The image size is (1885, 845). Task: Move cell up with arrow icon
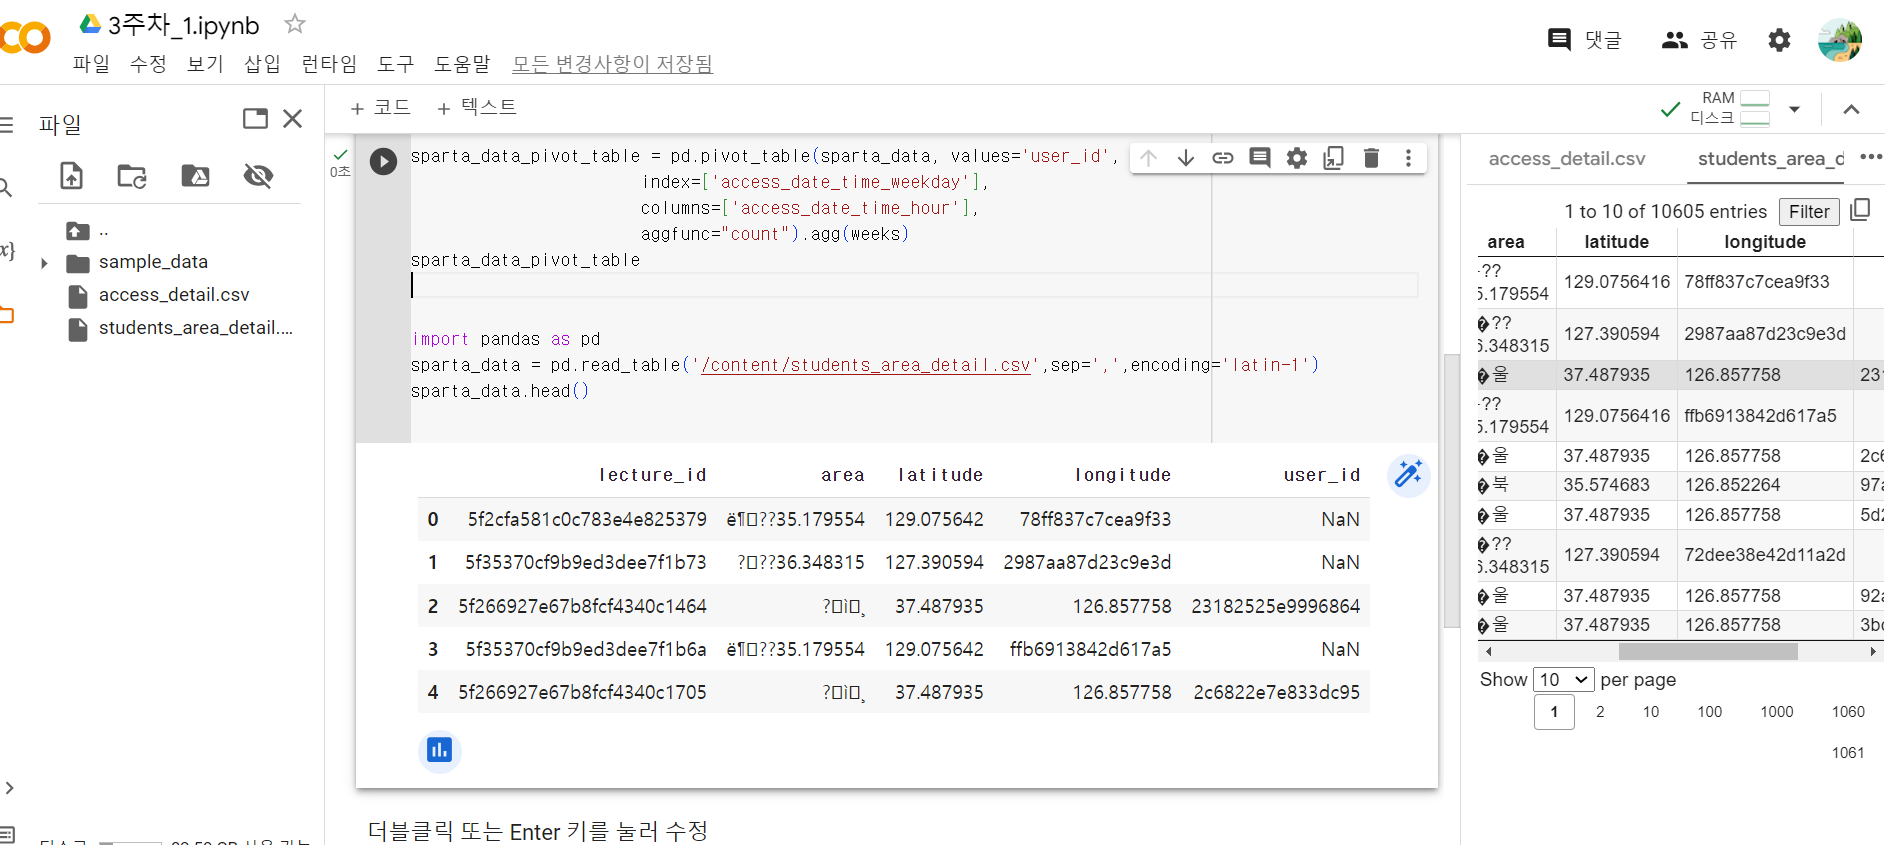point(1148,158)
